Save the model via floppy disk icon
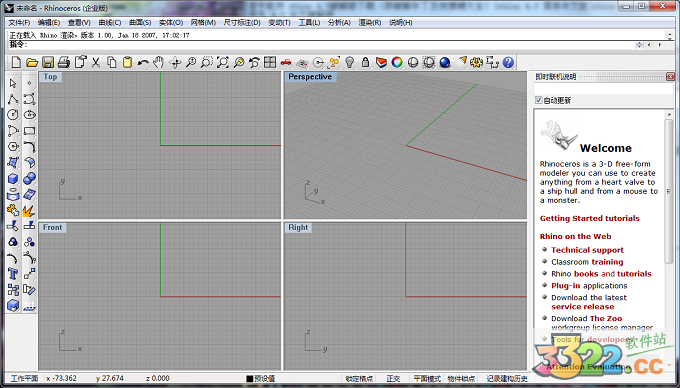 [x=48, y=62]
